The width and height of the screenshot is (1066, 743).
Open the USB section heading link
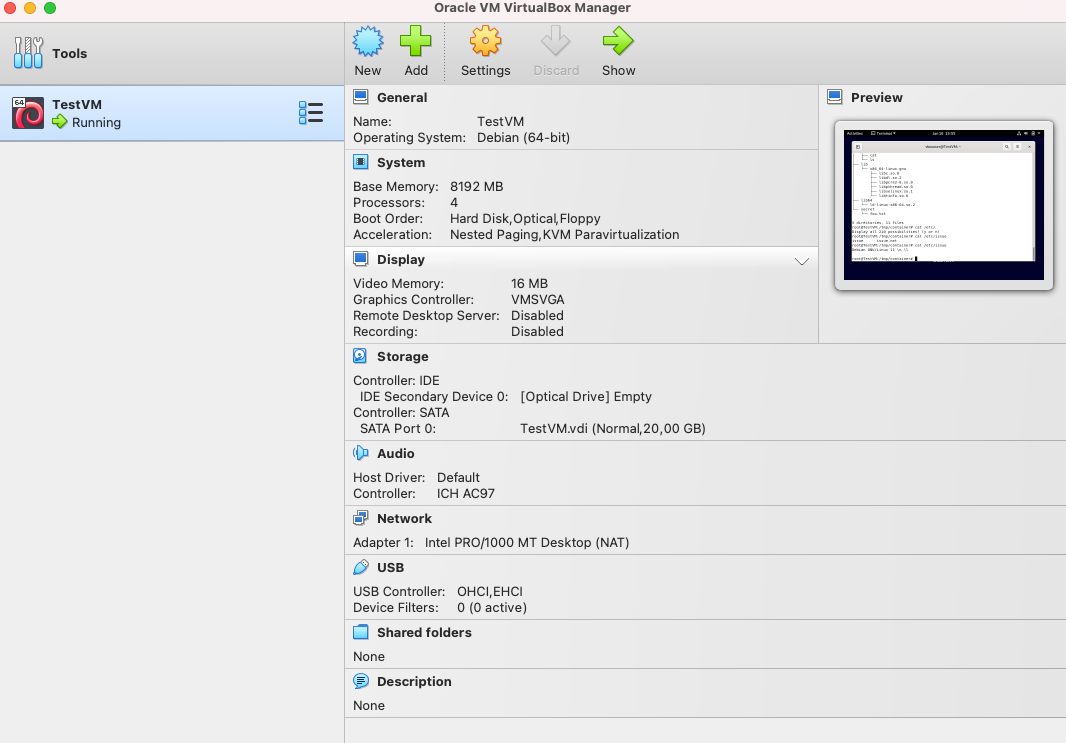(x=390, y=568)
